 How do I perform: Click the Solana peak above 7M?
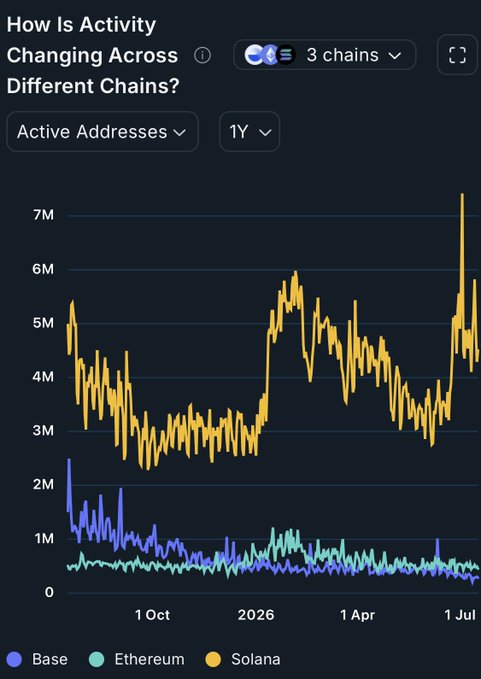click(462, 196)
